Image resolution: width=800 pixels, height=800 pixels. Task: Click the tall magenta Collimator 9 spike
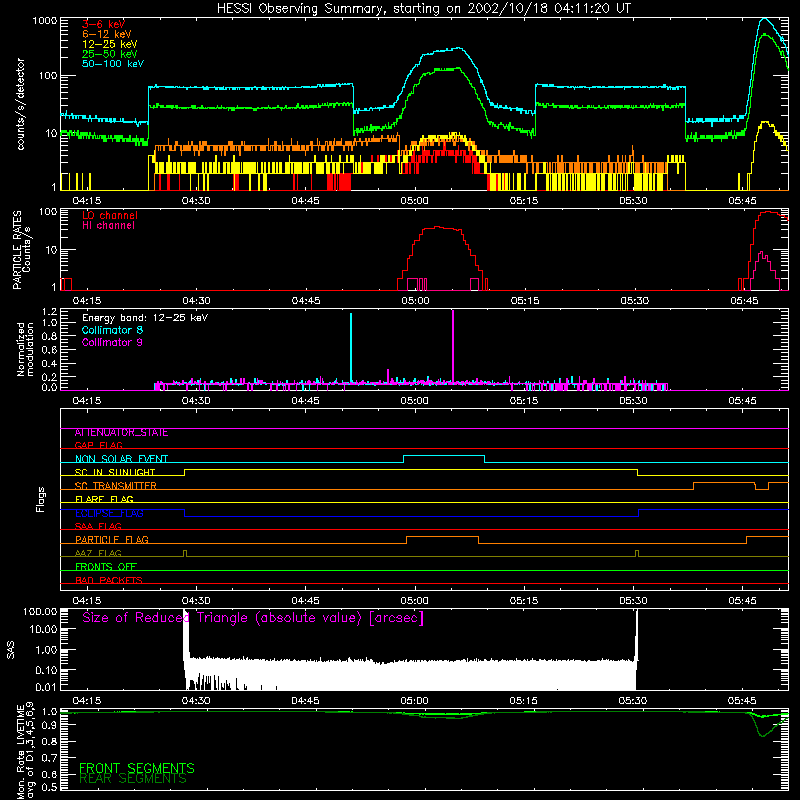click(453, 345)
